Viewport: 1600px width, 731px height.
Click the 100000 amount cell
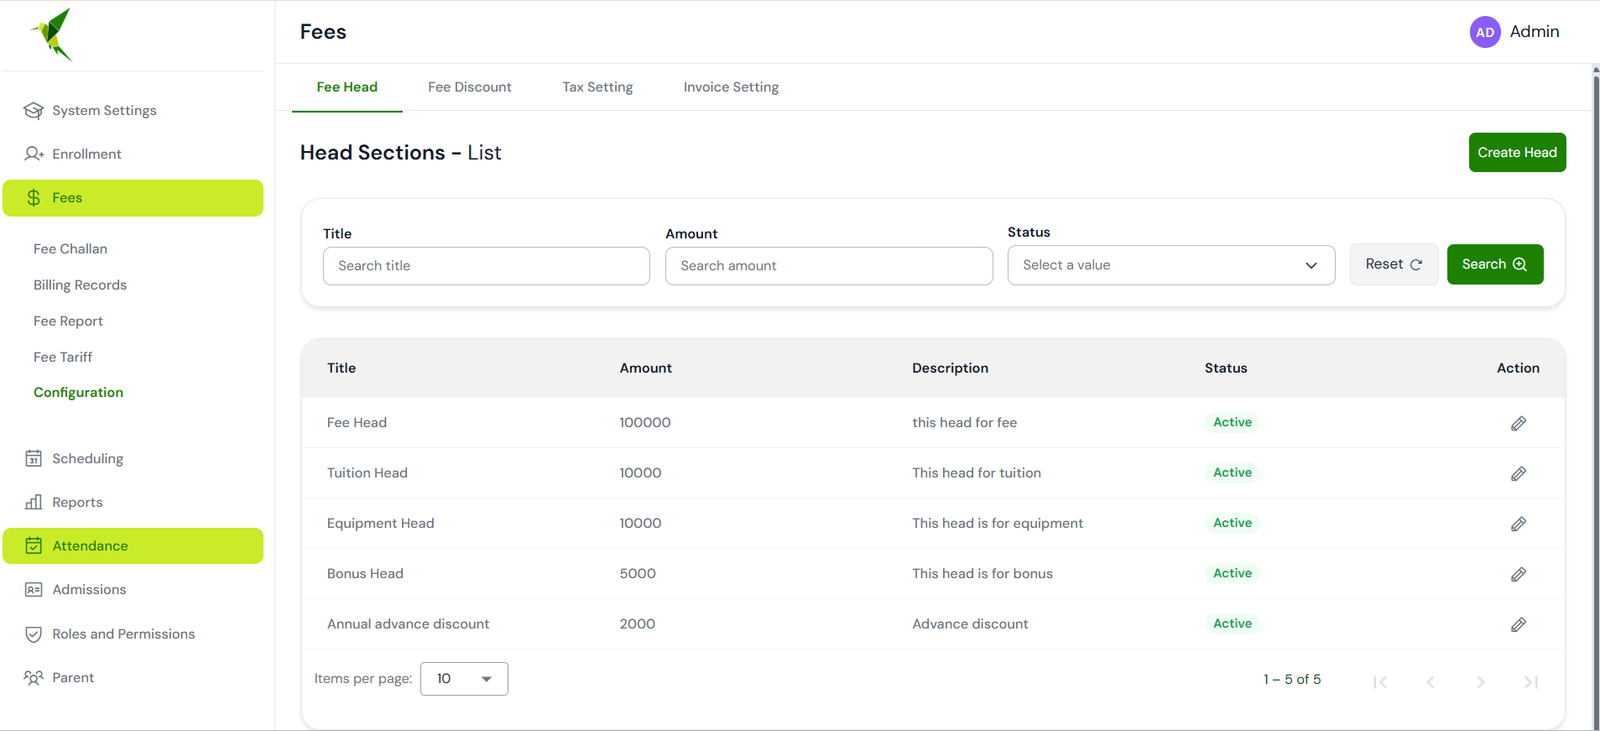click(x=645, y=423)
